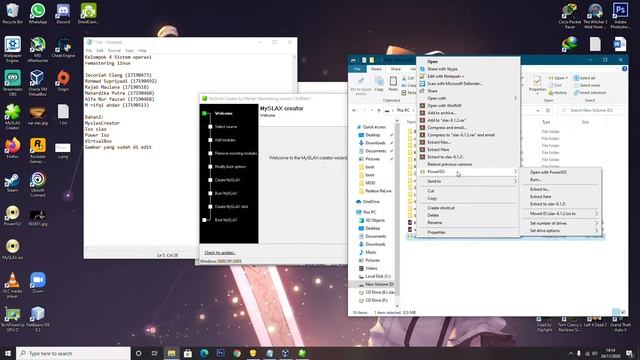
Task: Click Check for updates link in MySLAX creator
Action: click(x=220, y=253)
